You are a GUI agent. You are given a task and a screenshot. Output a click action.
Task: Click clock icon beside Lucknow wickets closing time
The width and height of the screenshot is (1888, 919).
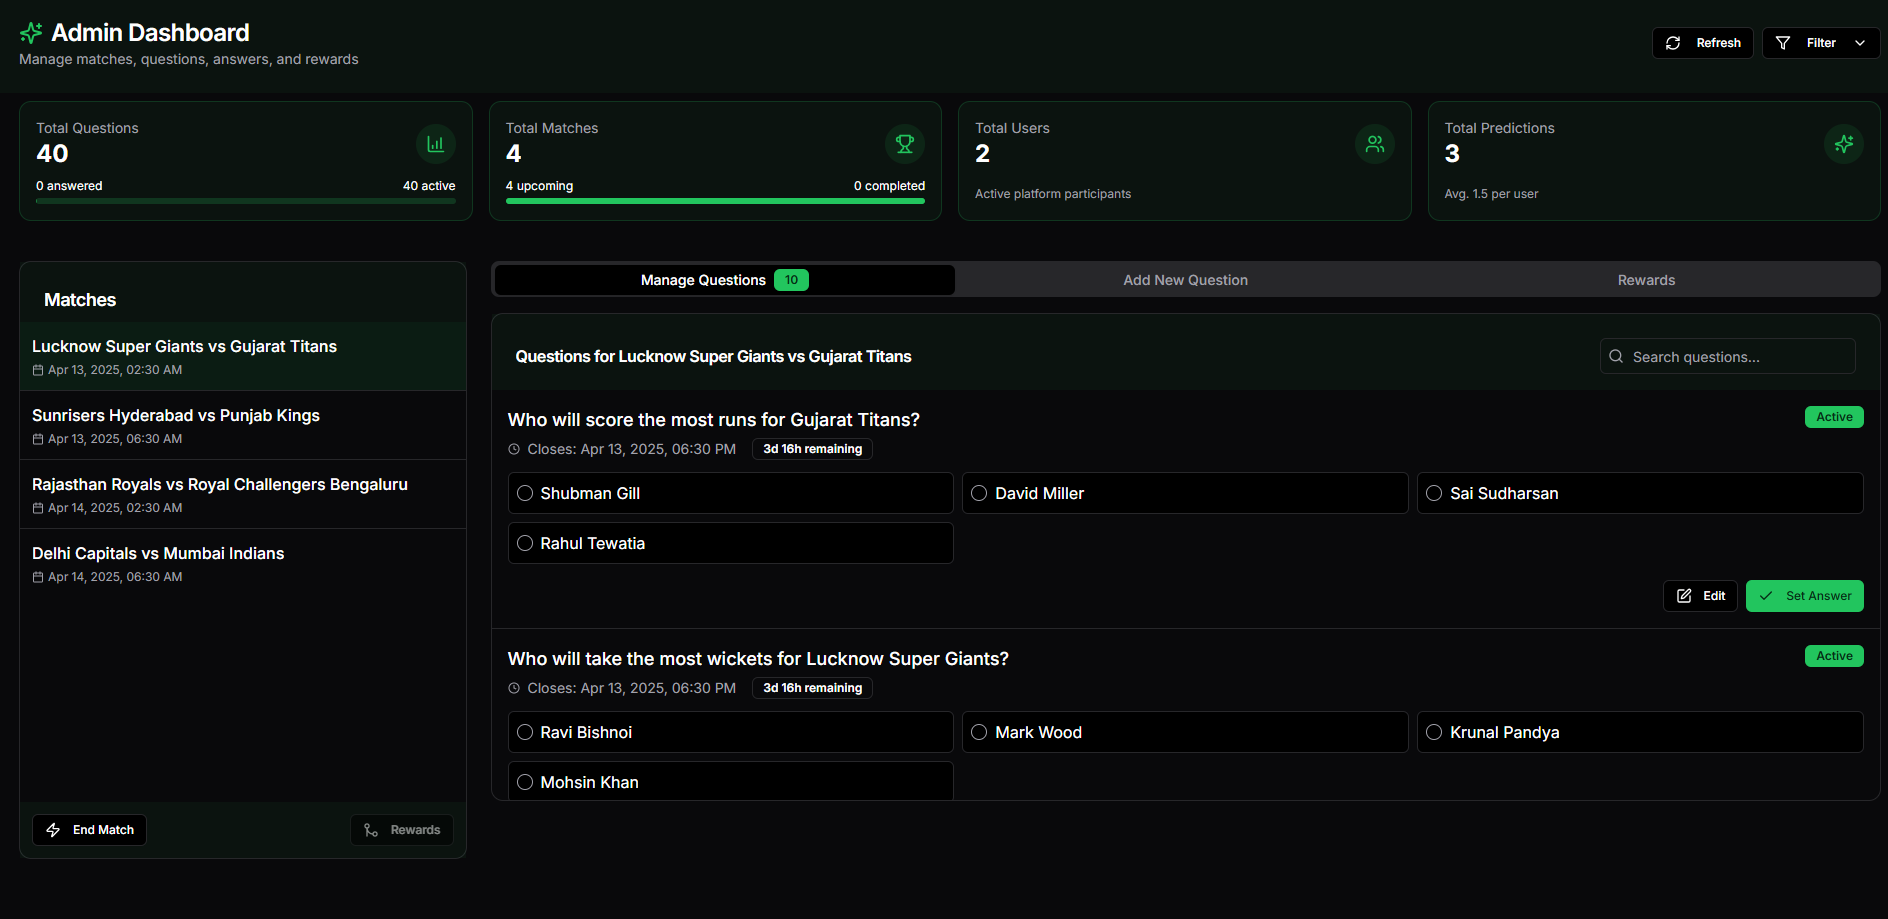[x=514, y=688]
